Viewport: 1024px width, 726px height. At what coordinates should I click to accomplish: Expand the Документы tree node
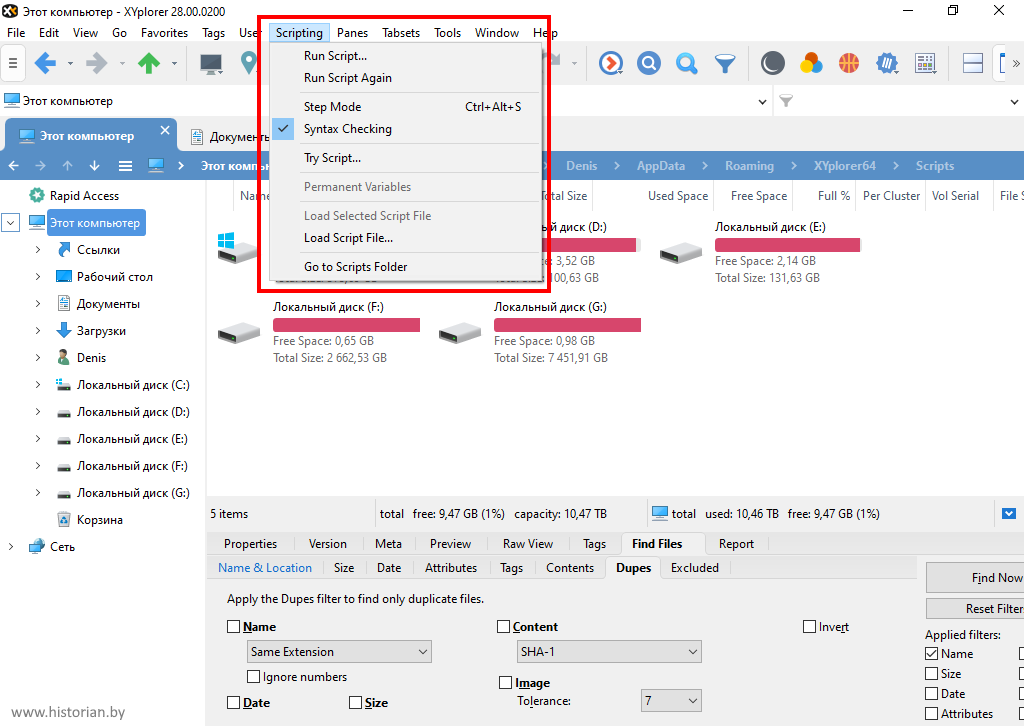click(37, 304)
